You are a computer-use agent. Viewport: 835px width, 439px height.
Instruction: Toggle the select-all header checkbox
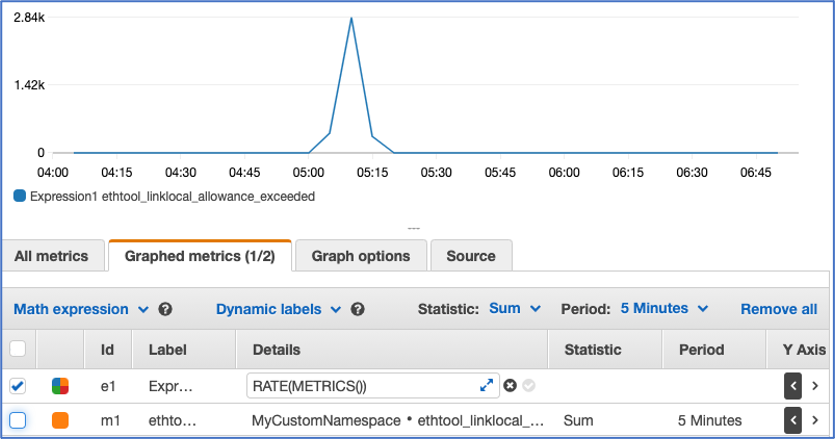(x=18, y=349)
